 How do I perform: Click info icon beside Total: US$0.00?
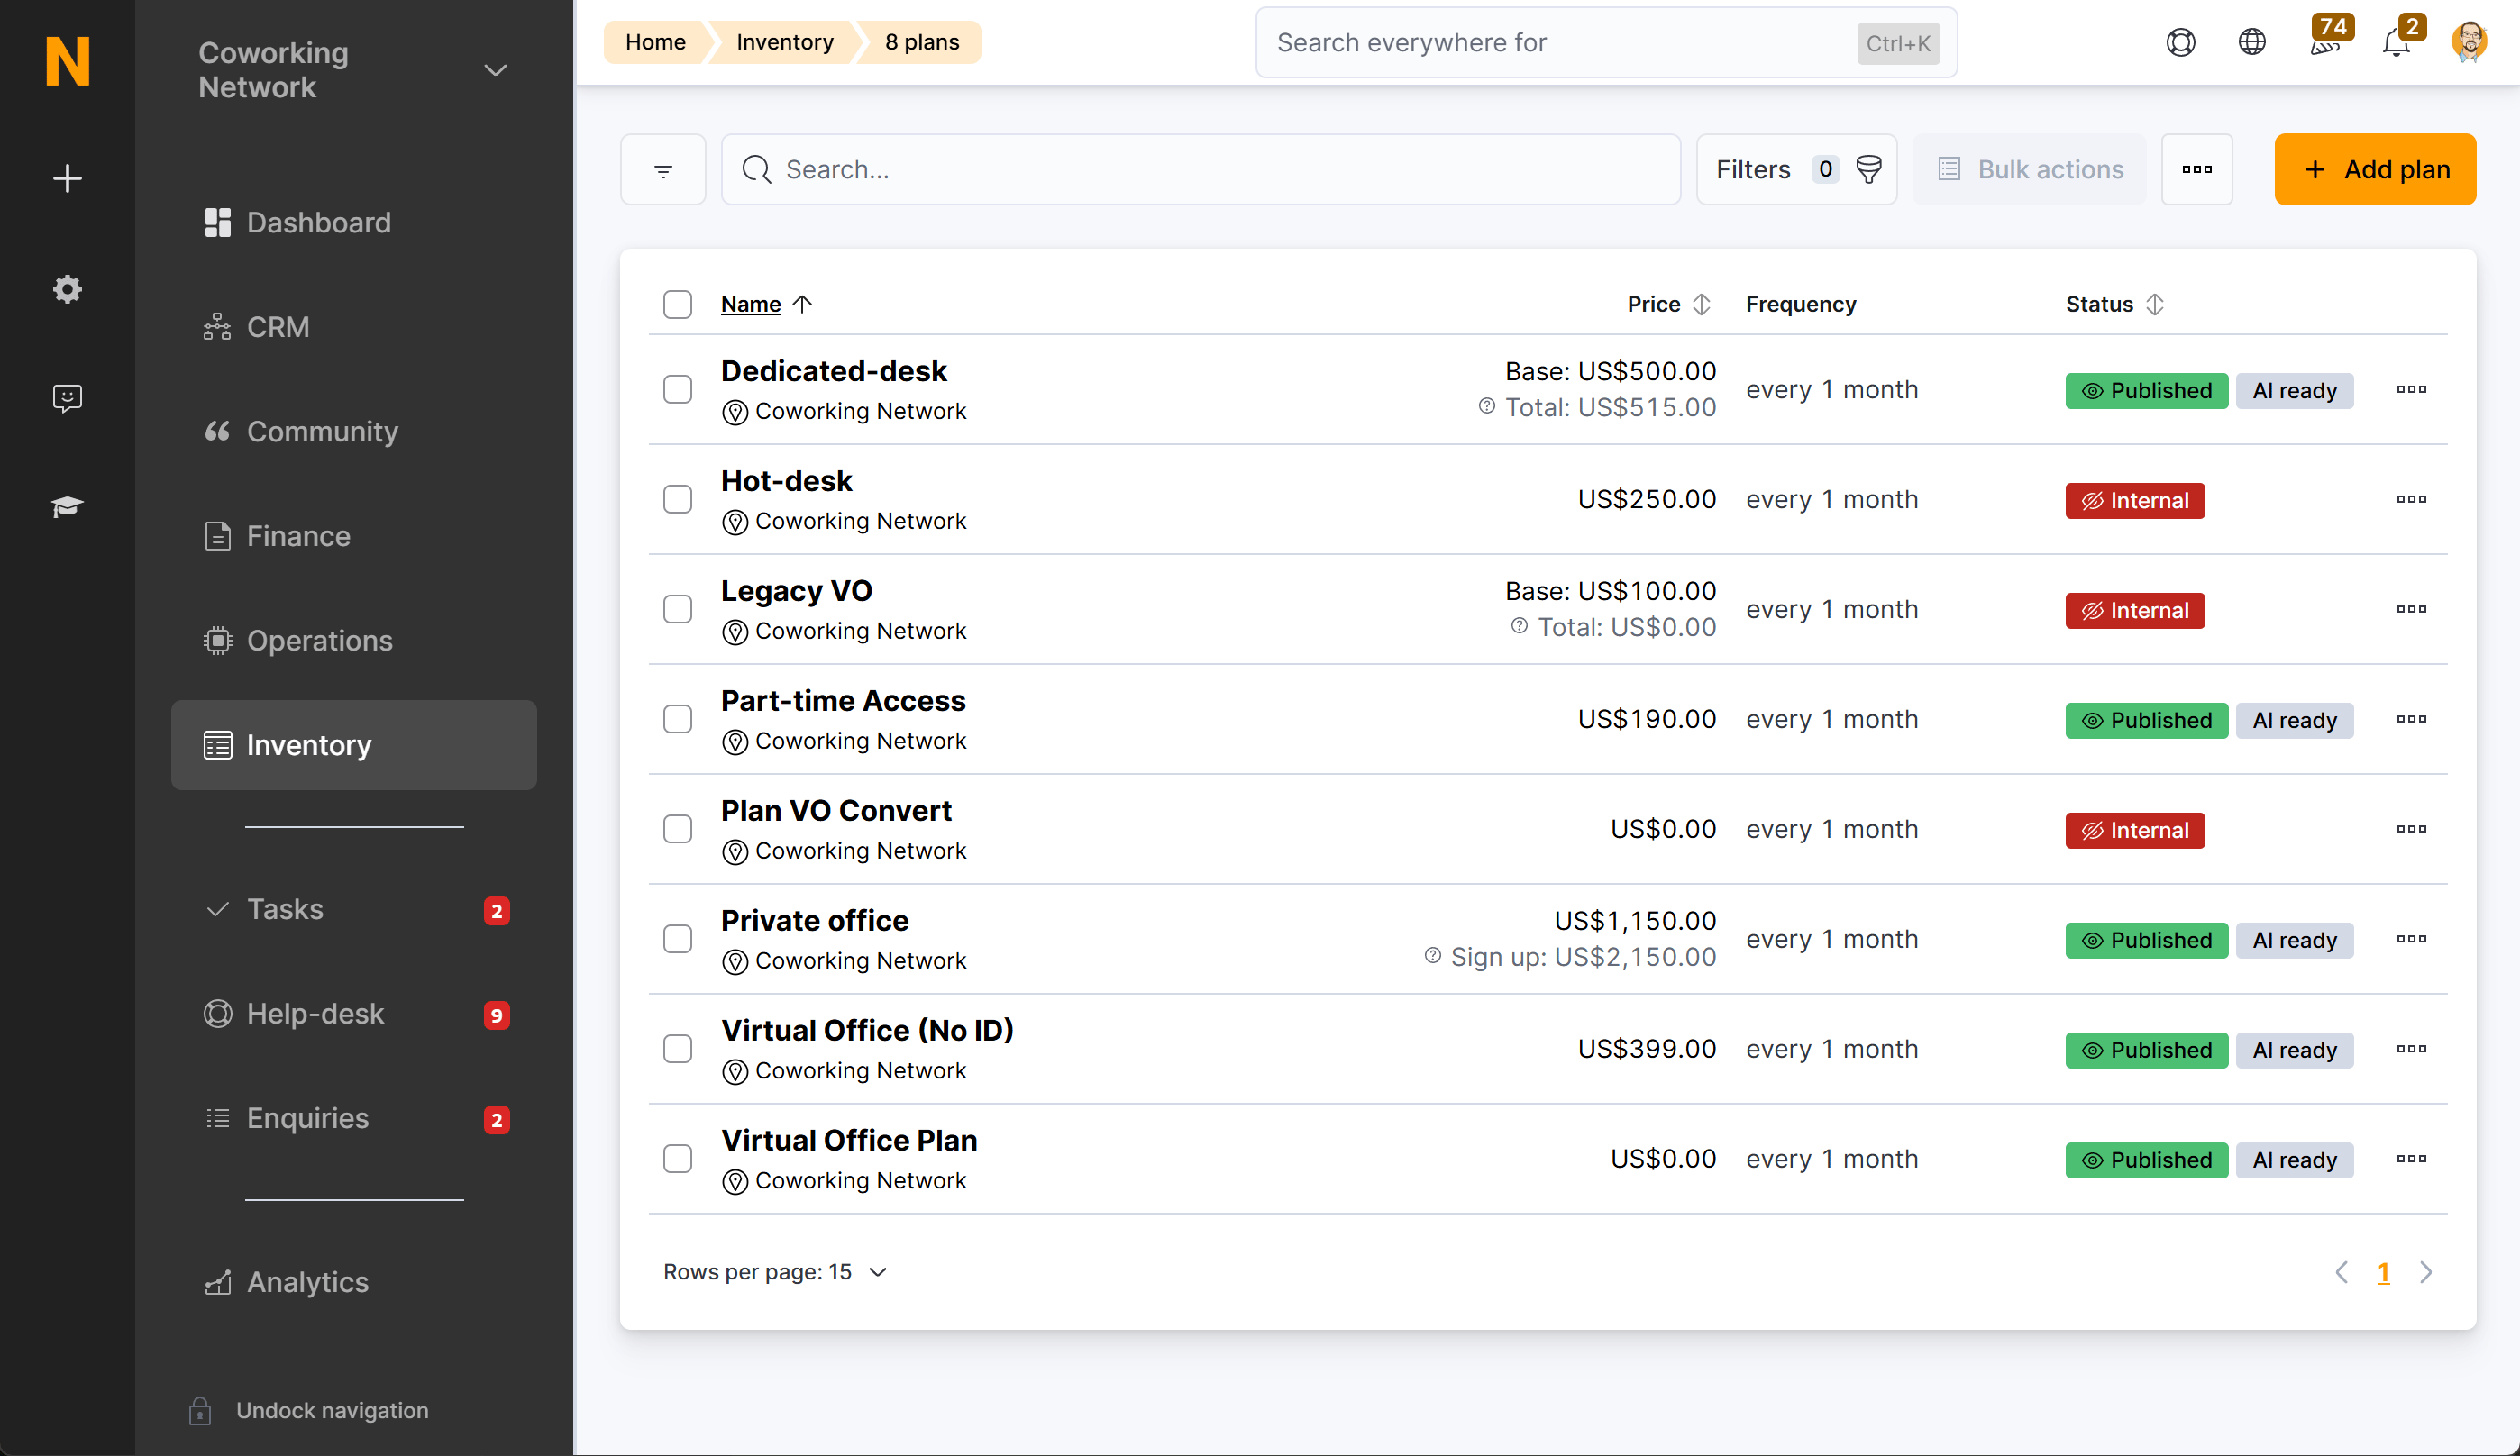[x=1519, y=626]
